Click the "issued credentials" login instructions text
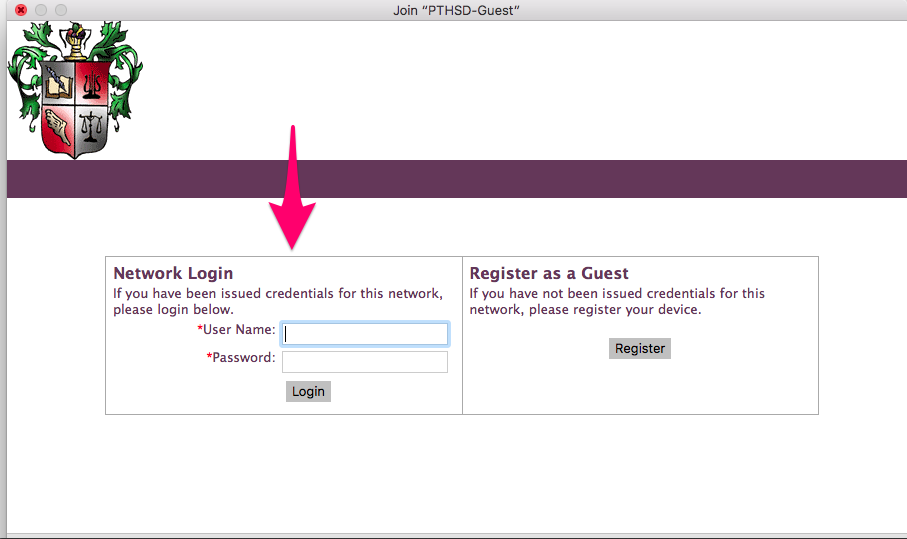This screenshot has width=907, height=539. 277,301
